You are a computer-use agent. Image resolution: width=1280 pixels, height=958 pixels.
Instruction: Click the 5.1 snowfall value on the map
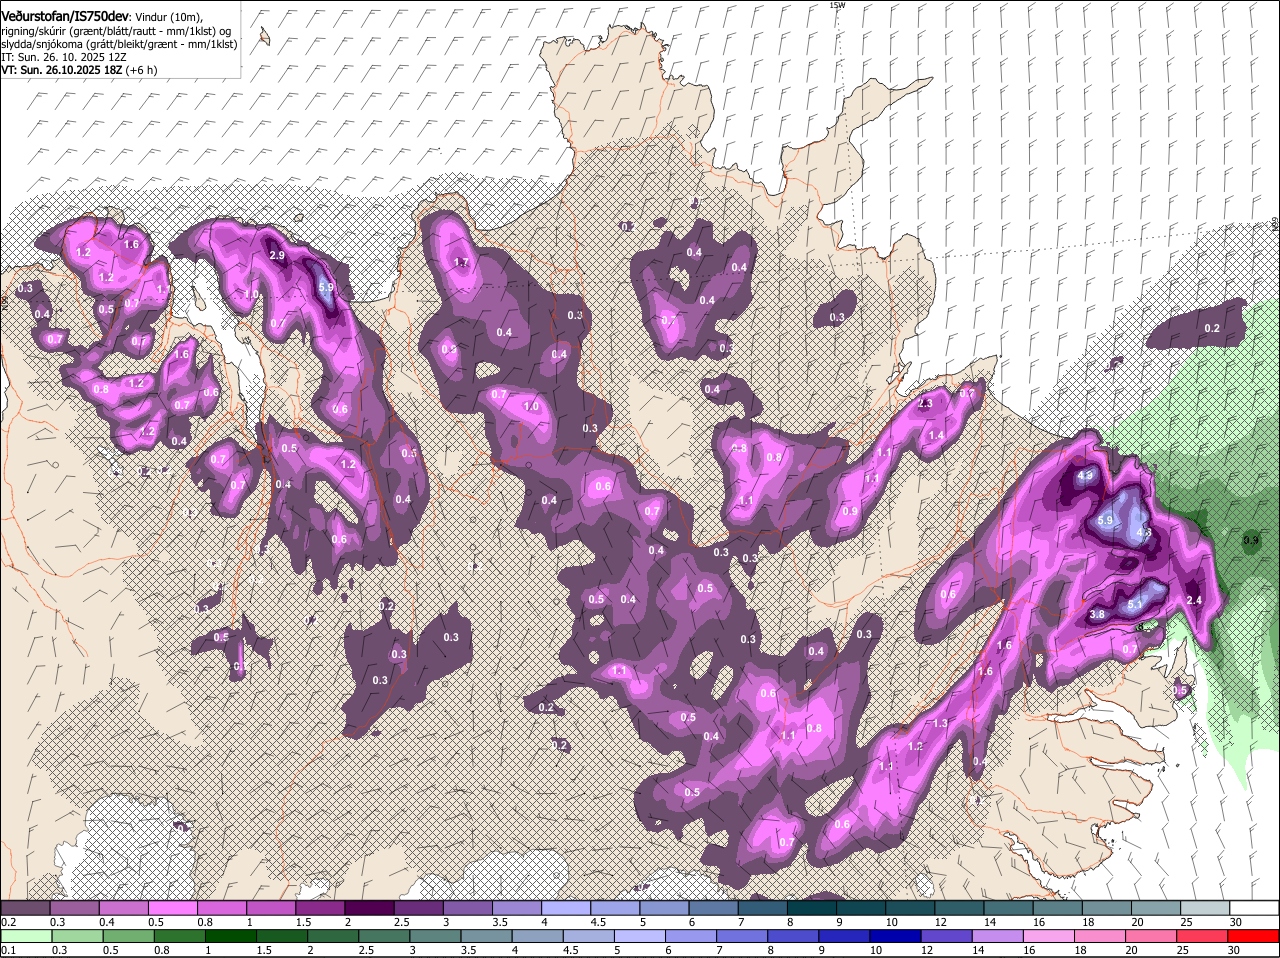pyautogui.click(x=1135, y=604)
